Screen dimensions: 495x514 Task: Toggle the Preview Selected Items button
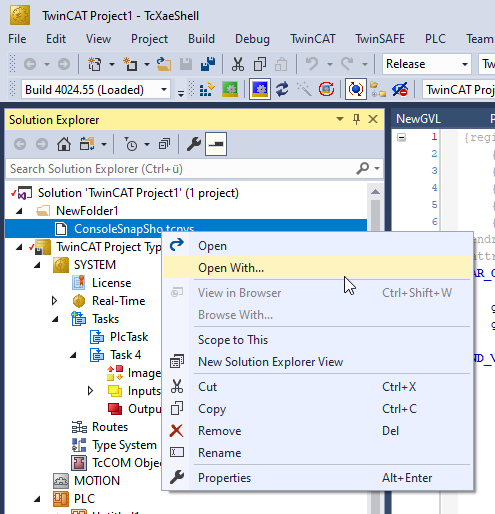(216, 144)
